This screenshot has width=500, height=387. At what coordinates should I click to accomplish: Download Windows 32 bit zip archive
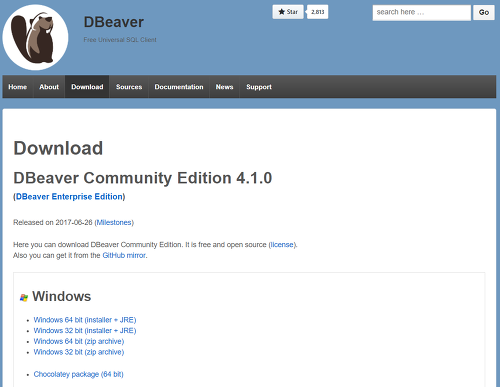(79, 352)
